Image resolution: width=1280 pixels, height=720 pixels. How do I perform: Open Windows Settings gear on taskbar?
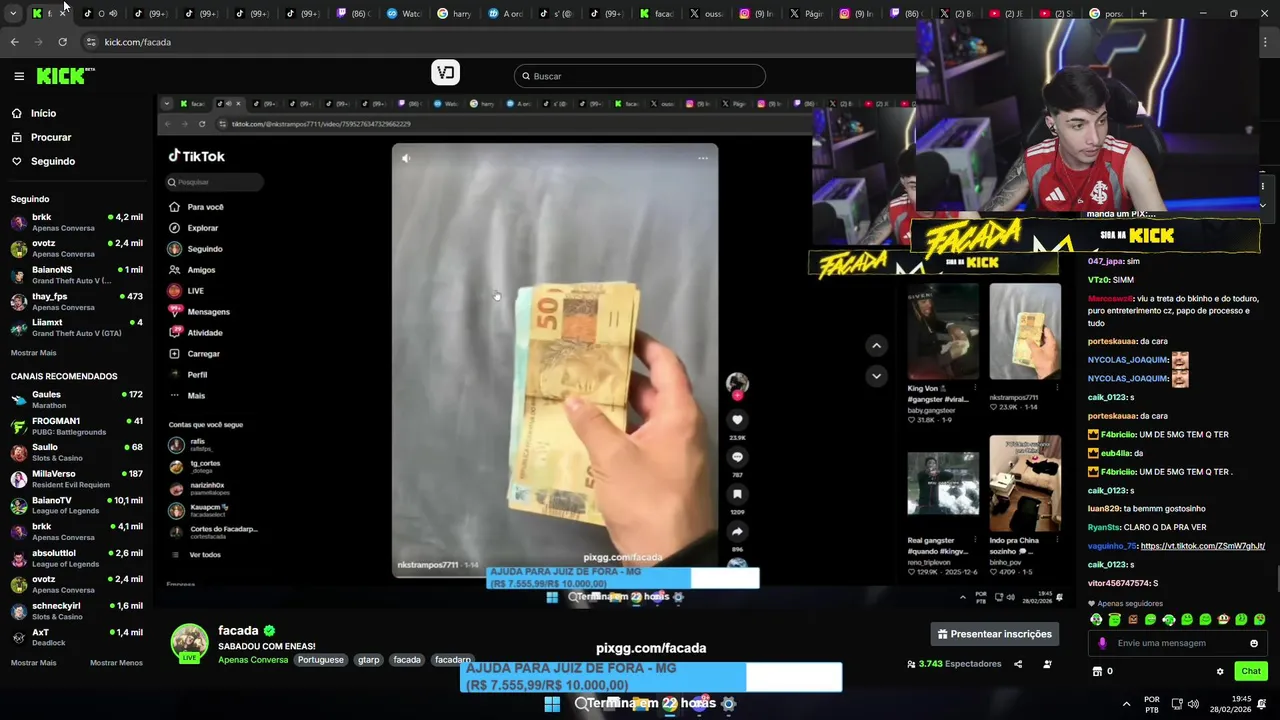(728, 704)
